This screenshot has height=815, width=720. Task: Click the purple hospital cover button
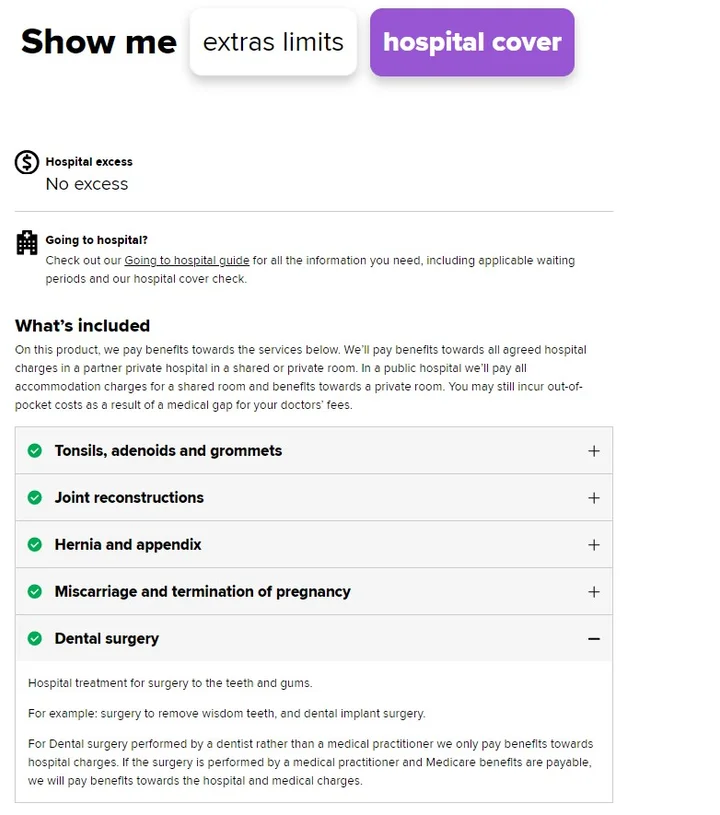pyautogui.click(x=471, y=43)
